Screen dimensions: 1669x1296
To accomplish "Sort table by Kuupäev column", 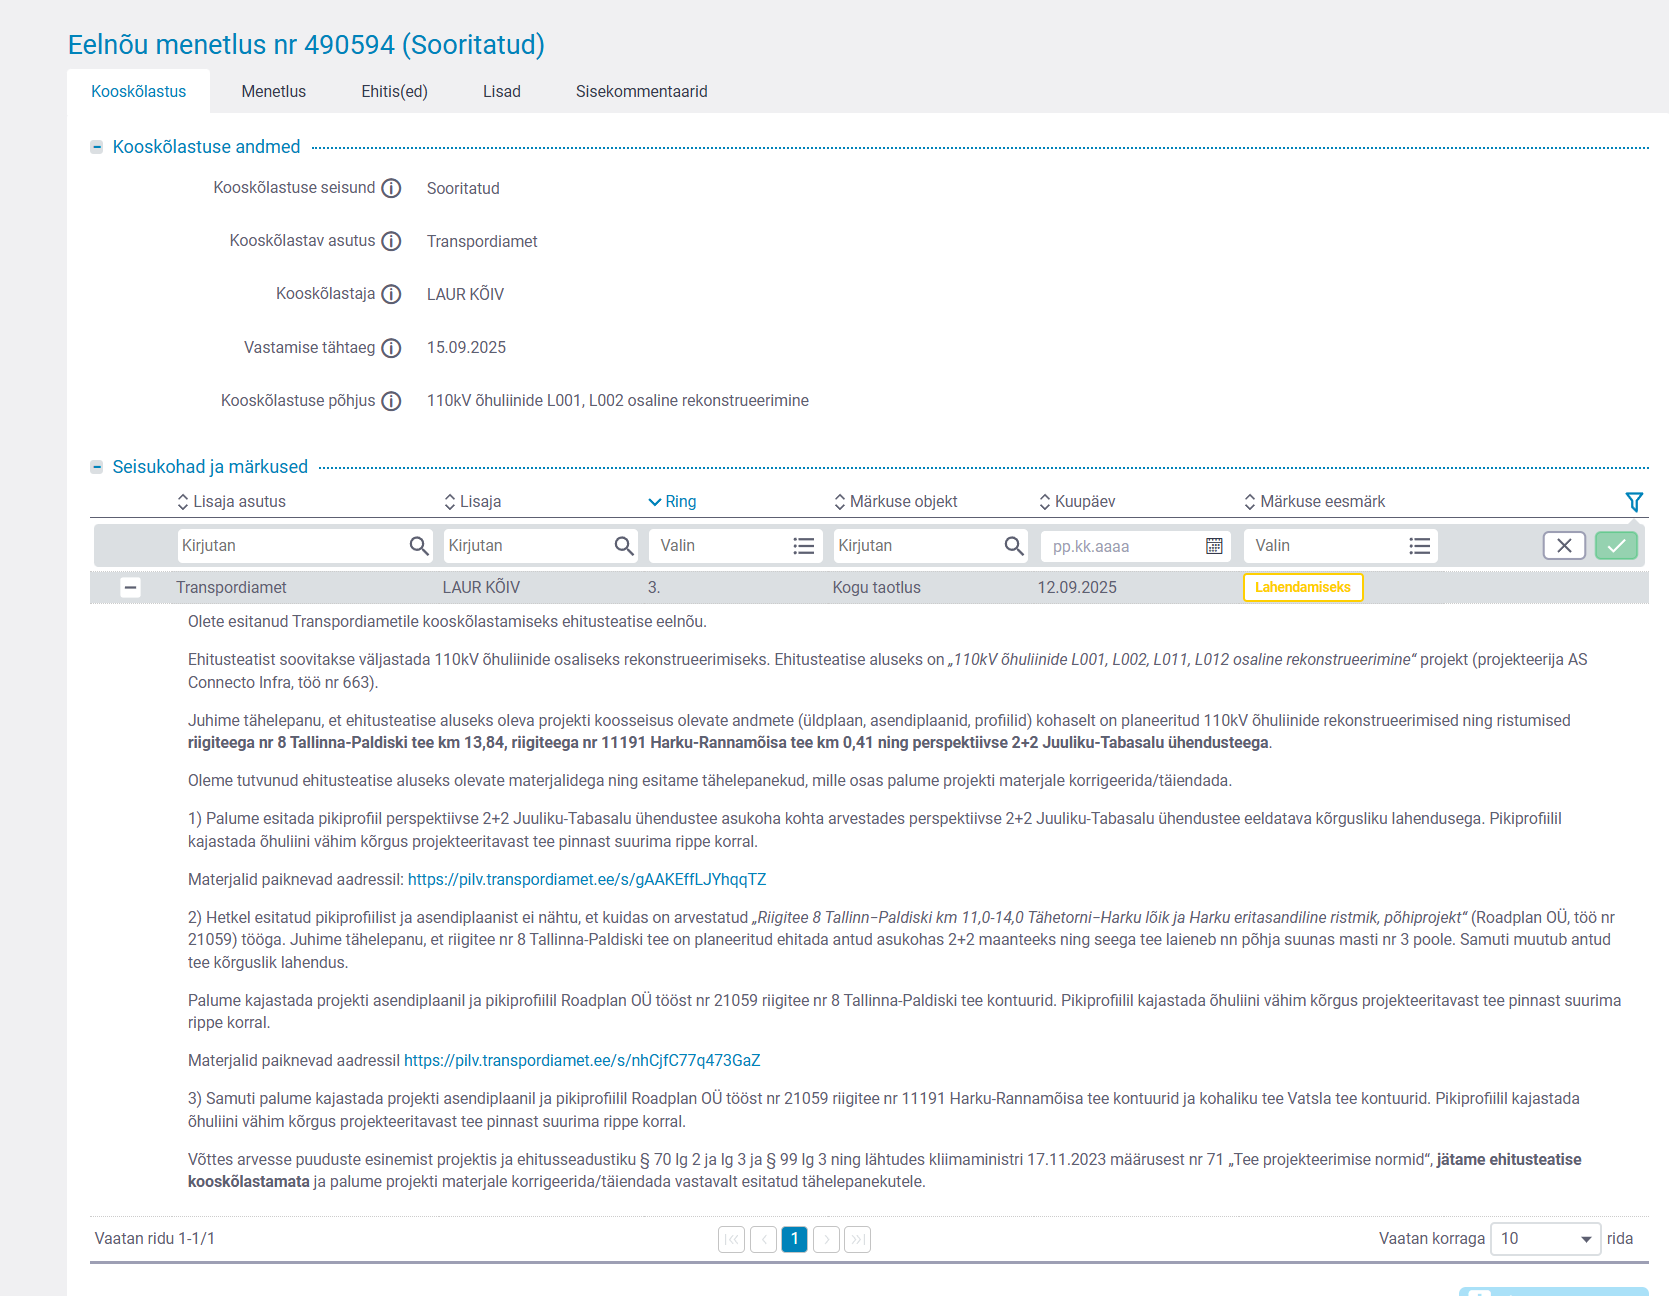I will [x=1076, y=502].
